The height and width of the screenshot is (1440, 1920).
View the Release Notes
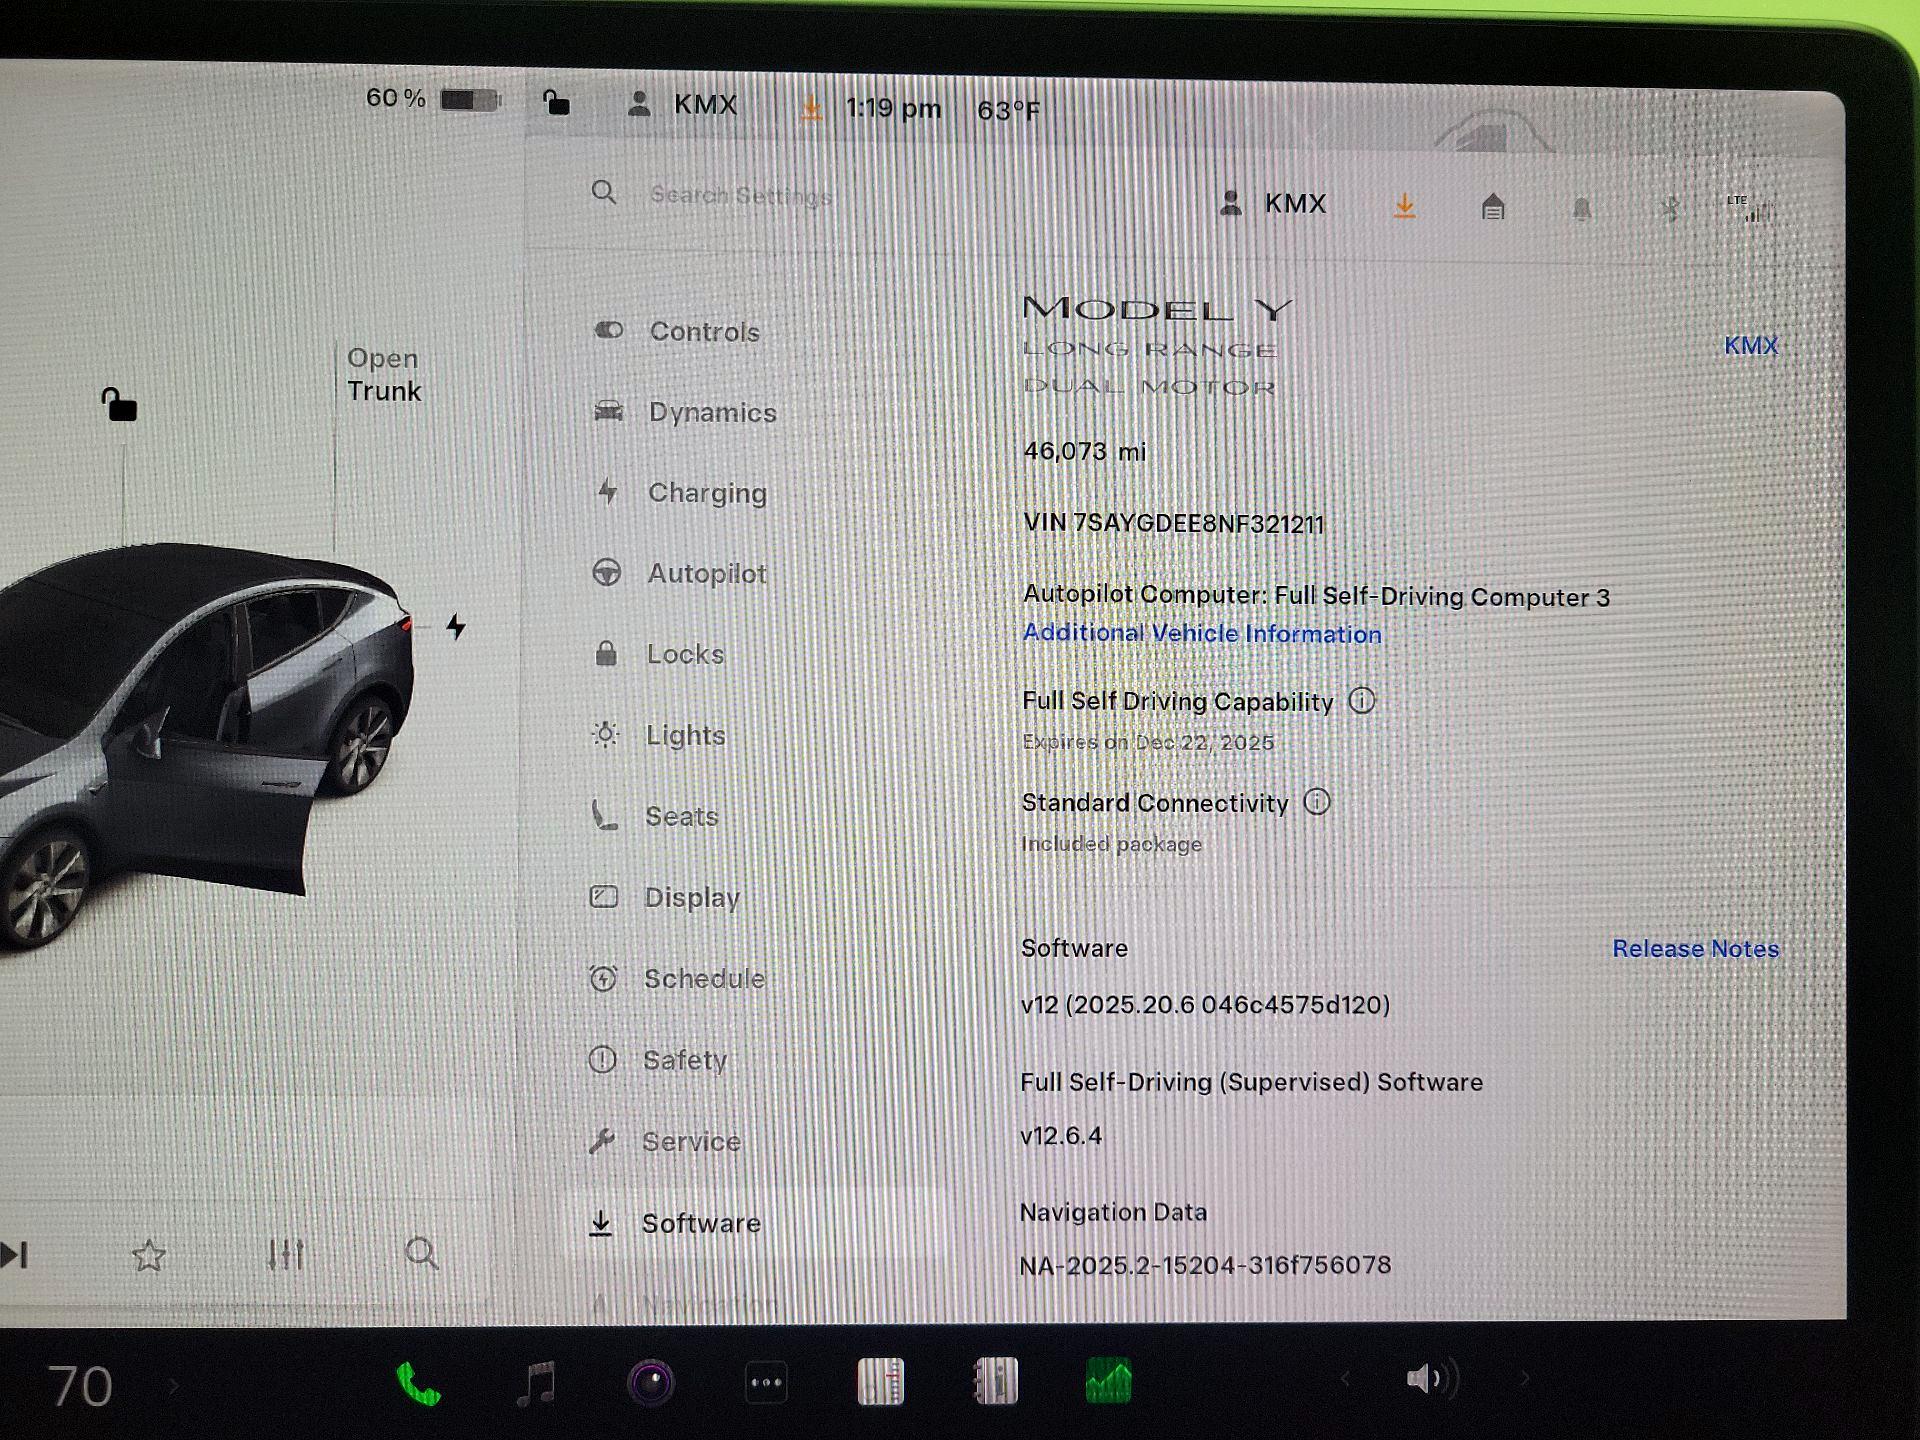click(1694, 948)
